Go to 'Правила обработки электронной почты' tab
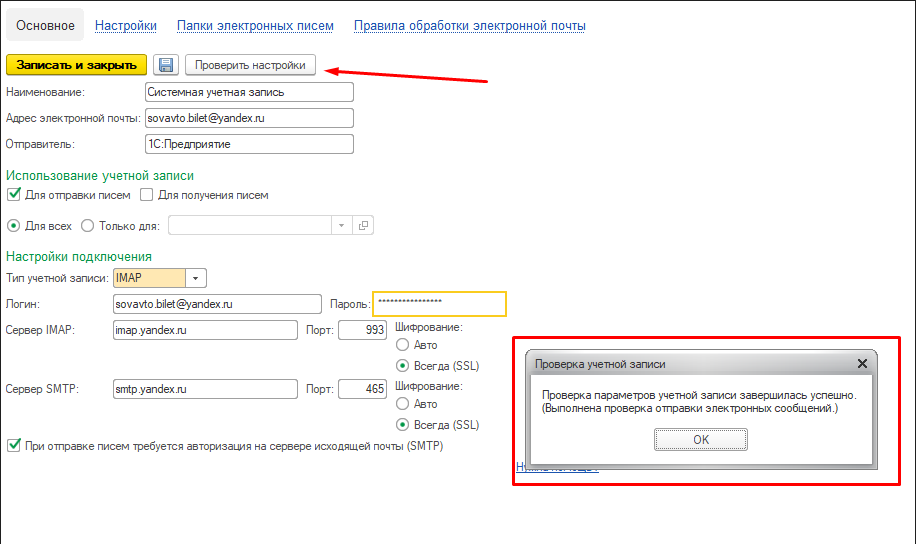The width and height of the screenshot is (916, 544). (469, 26)
